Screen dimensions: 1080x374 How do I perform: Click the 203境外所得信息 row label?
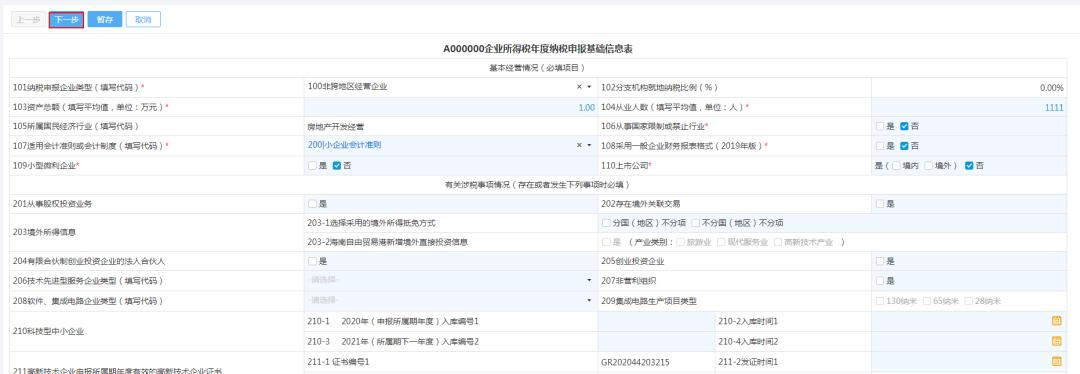click(x=43, y=232)
